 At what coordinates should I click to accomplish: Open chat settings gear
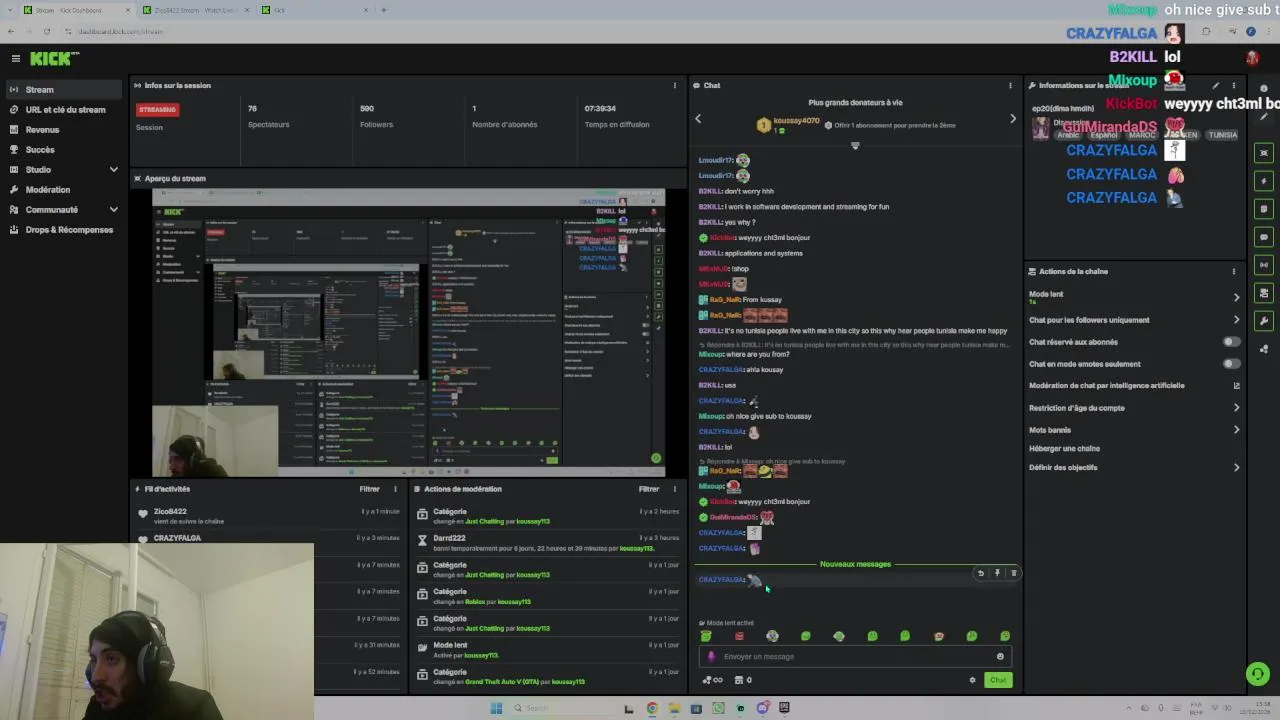coord(972,680)
